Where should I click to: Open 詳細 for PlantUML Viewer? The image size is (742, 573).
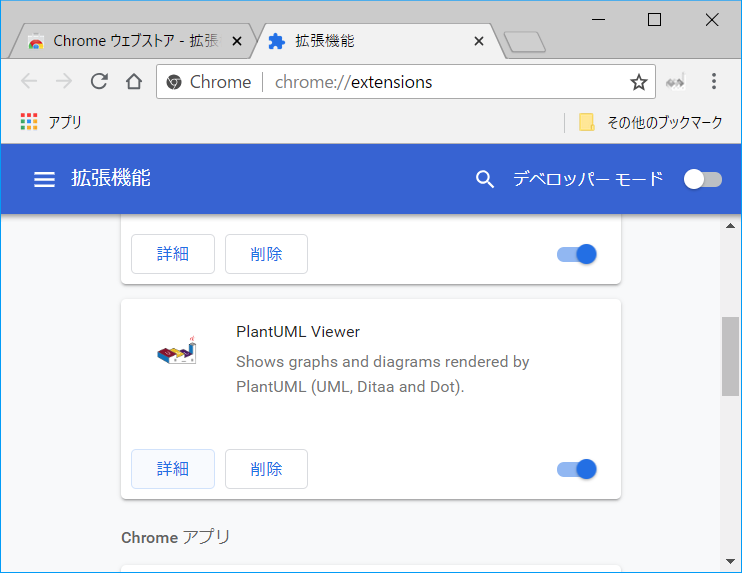[173, 469]
